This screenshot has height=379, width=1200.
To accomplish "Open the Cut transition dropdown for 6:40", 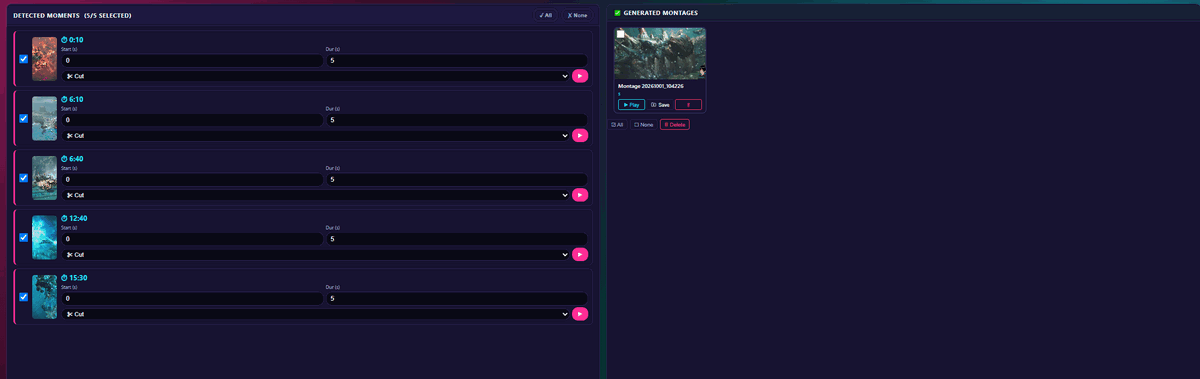I will (316, 195).
